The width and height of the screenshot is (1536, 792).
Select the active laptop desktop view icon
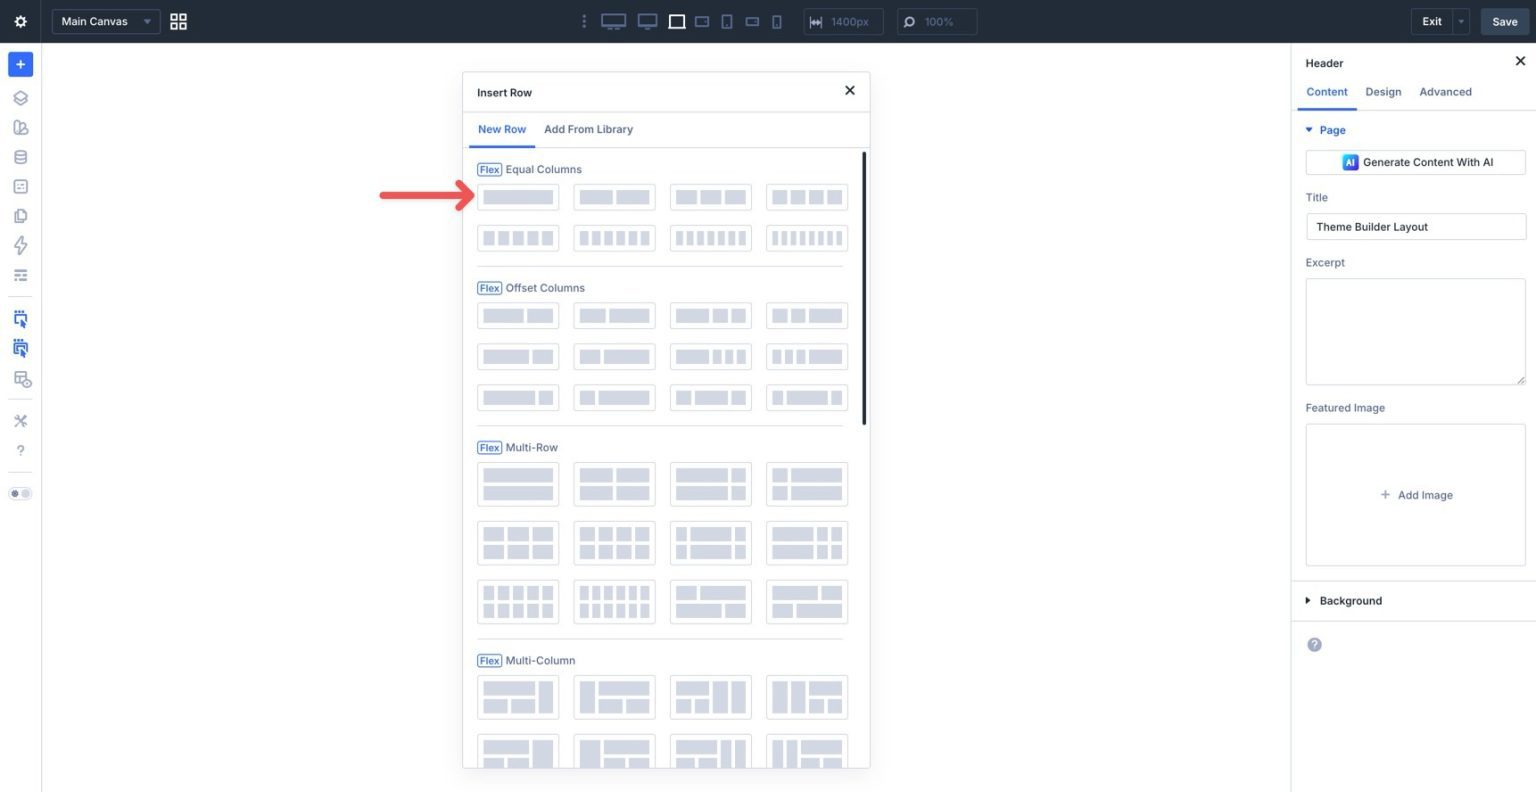[677, 21]
